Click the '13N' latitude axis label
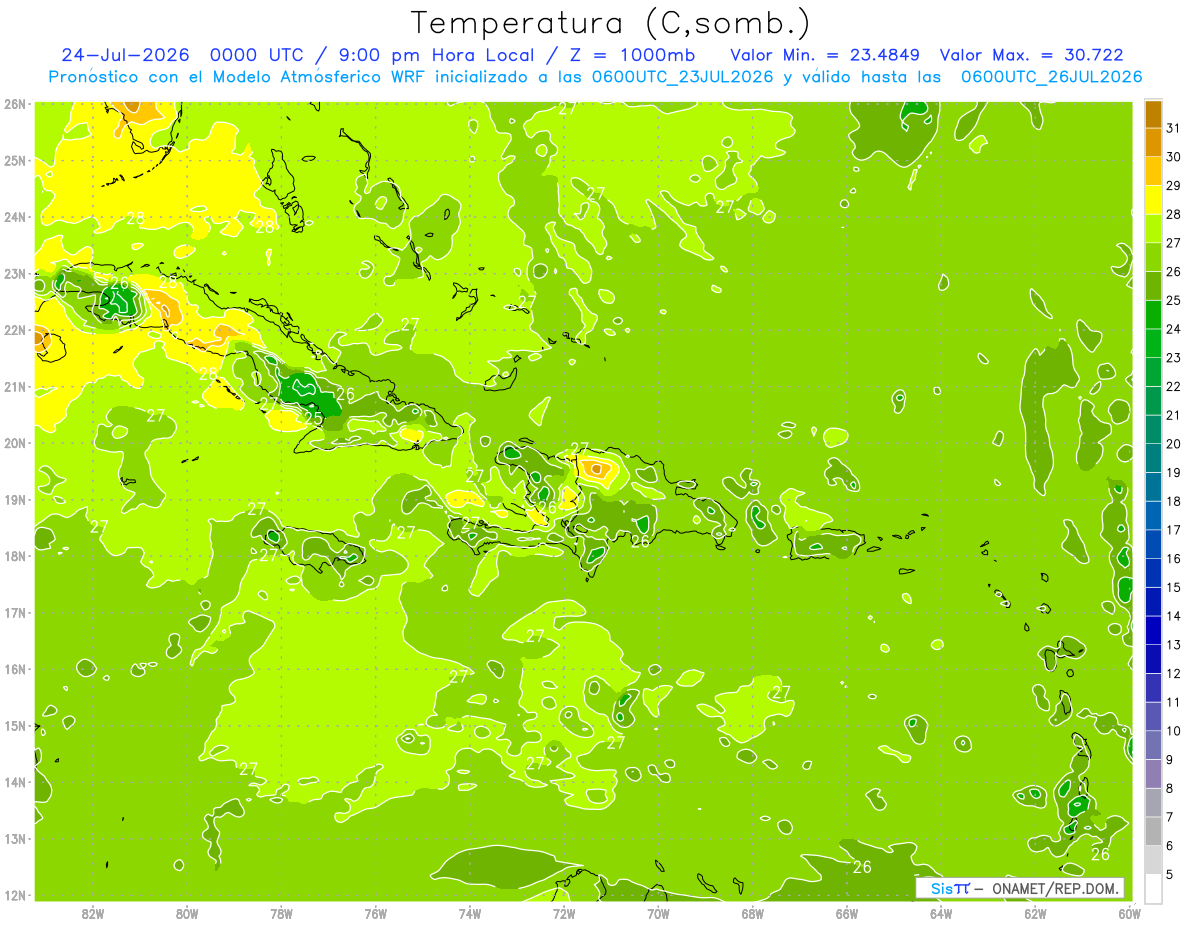This screenshot has width=1200, height=927. tap(15, 838)
